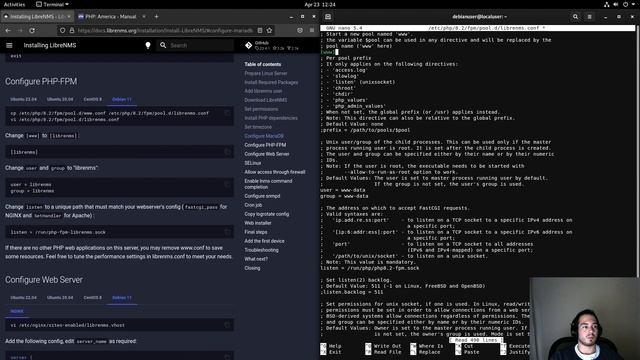Copy the listen socket code block
Screen dimensions: 640x360
click(x=227, y=232)
